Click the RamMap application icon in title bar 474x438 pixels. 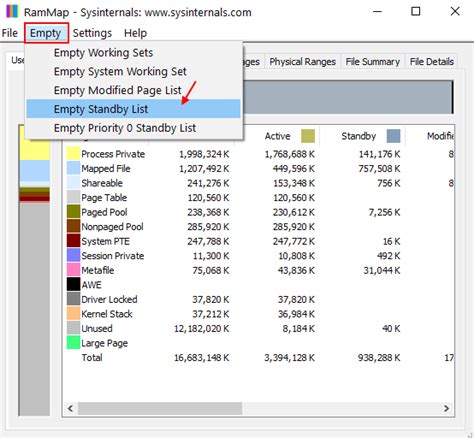(x=12, y=12)
